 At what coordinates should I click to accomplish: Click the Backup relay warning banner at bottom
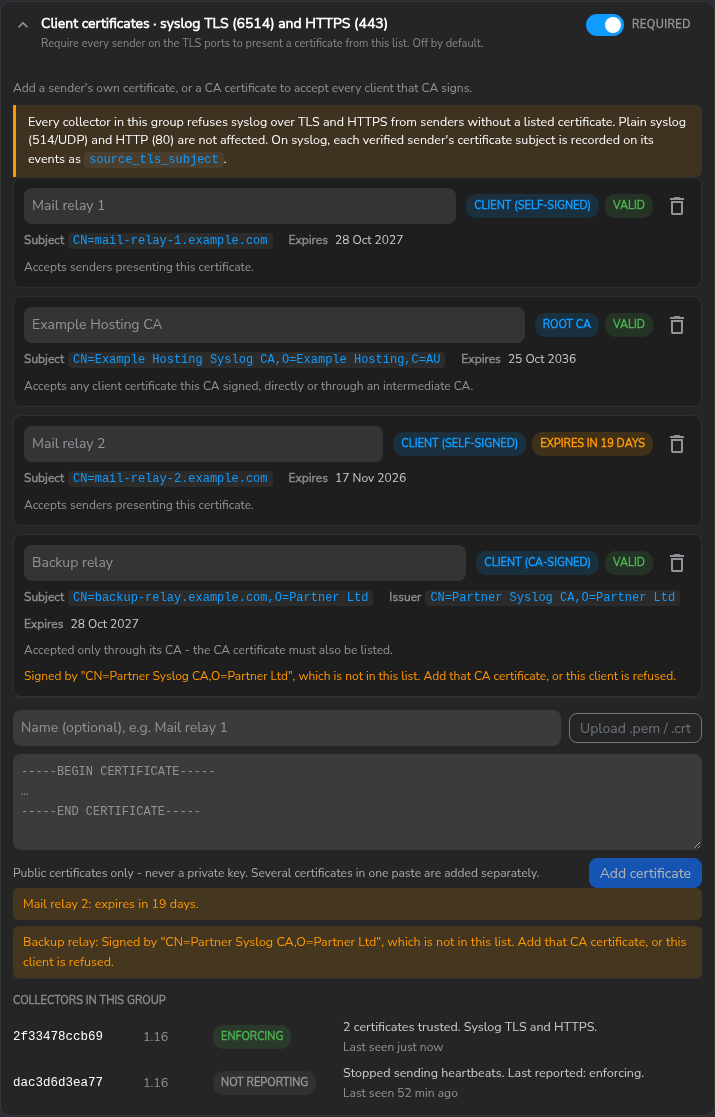point(358,952)
